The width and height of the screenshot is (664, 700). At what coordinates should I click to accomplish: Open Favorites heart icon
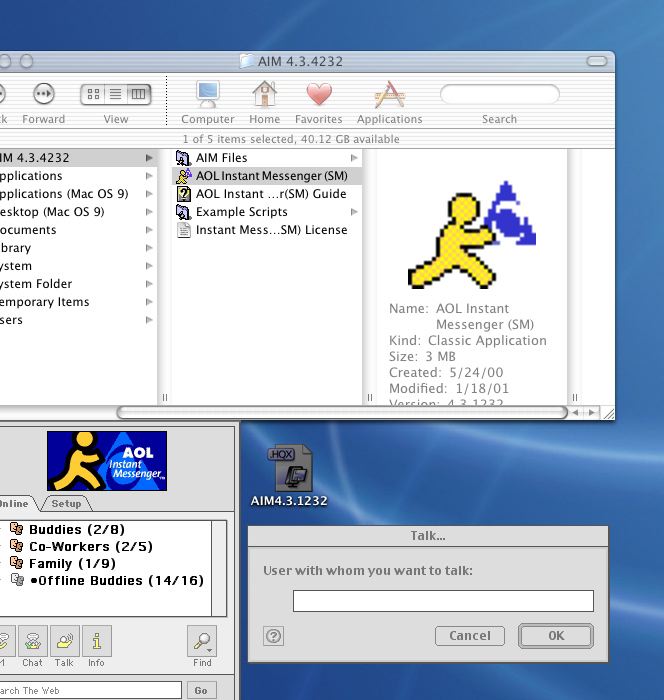pos(319,94)
